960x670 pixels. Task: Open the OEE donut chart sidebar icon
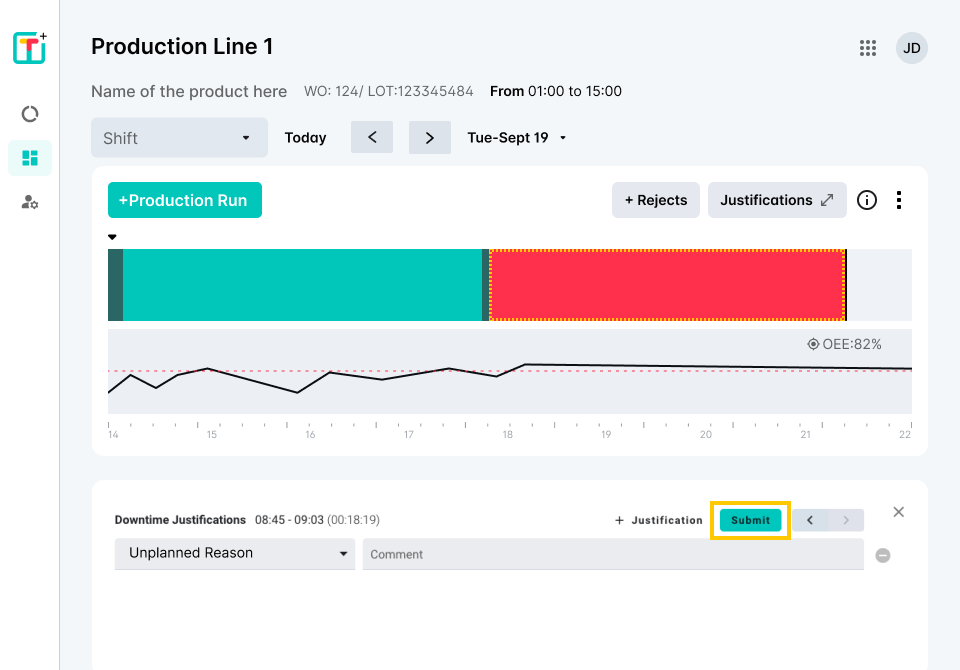coord(30,114)
